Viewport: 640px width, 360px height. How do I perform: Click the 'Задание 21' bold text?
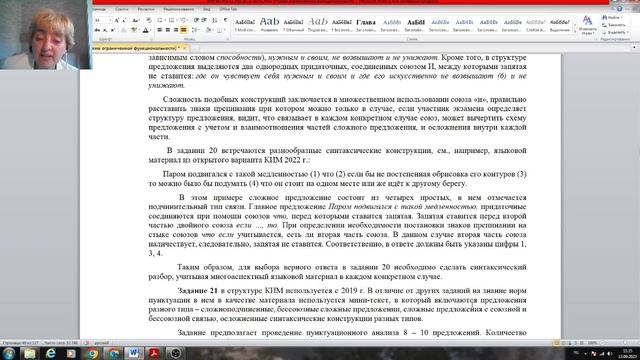click(198, 291)
